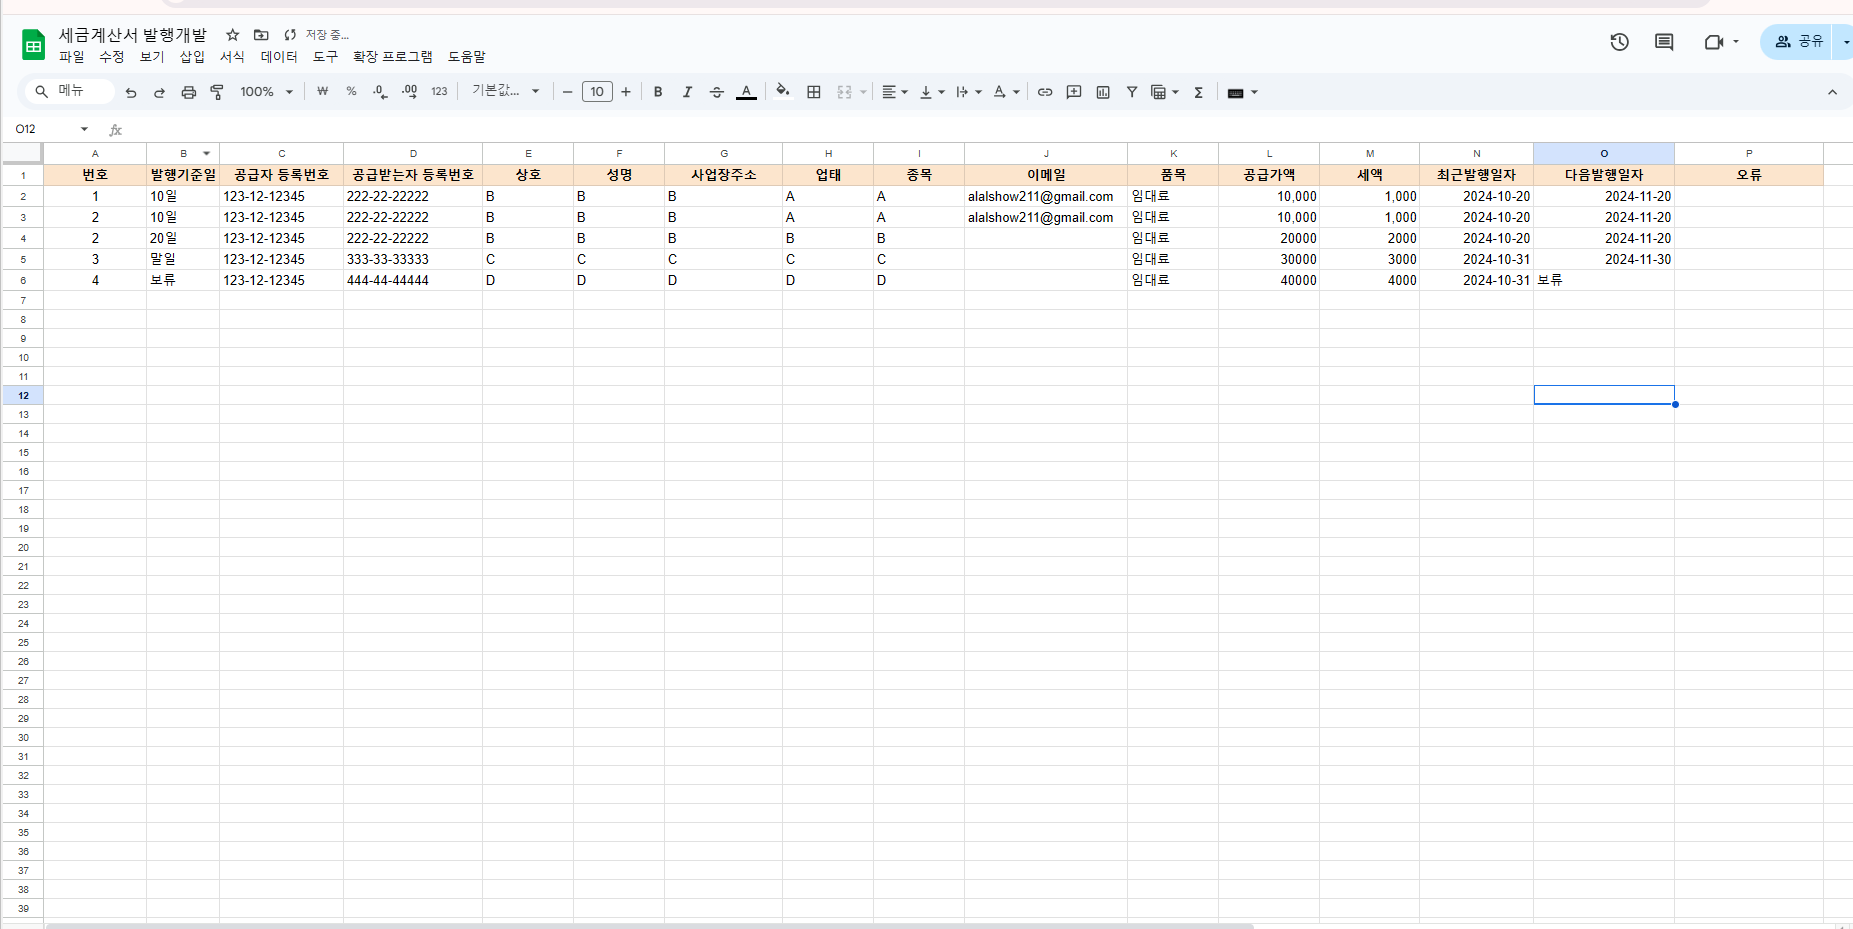This screenshot has height=929, width=1853.
Task: Toggle strikethrough formatting
Action: tap(716, 92)
